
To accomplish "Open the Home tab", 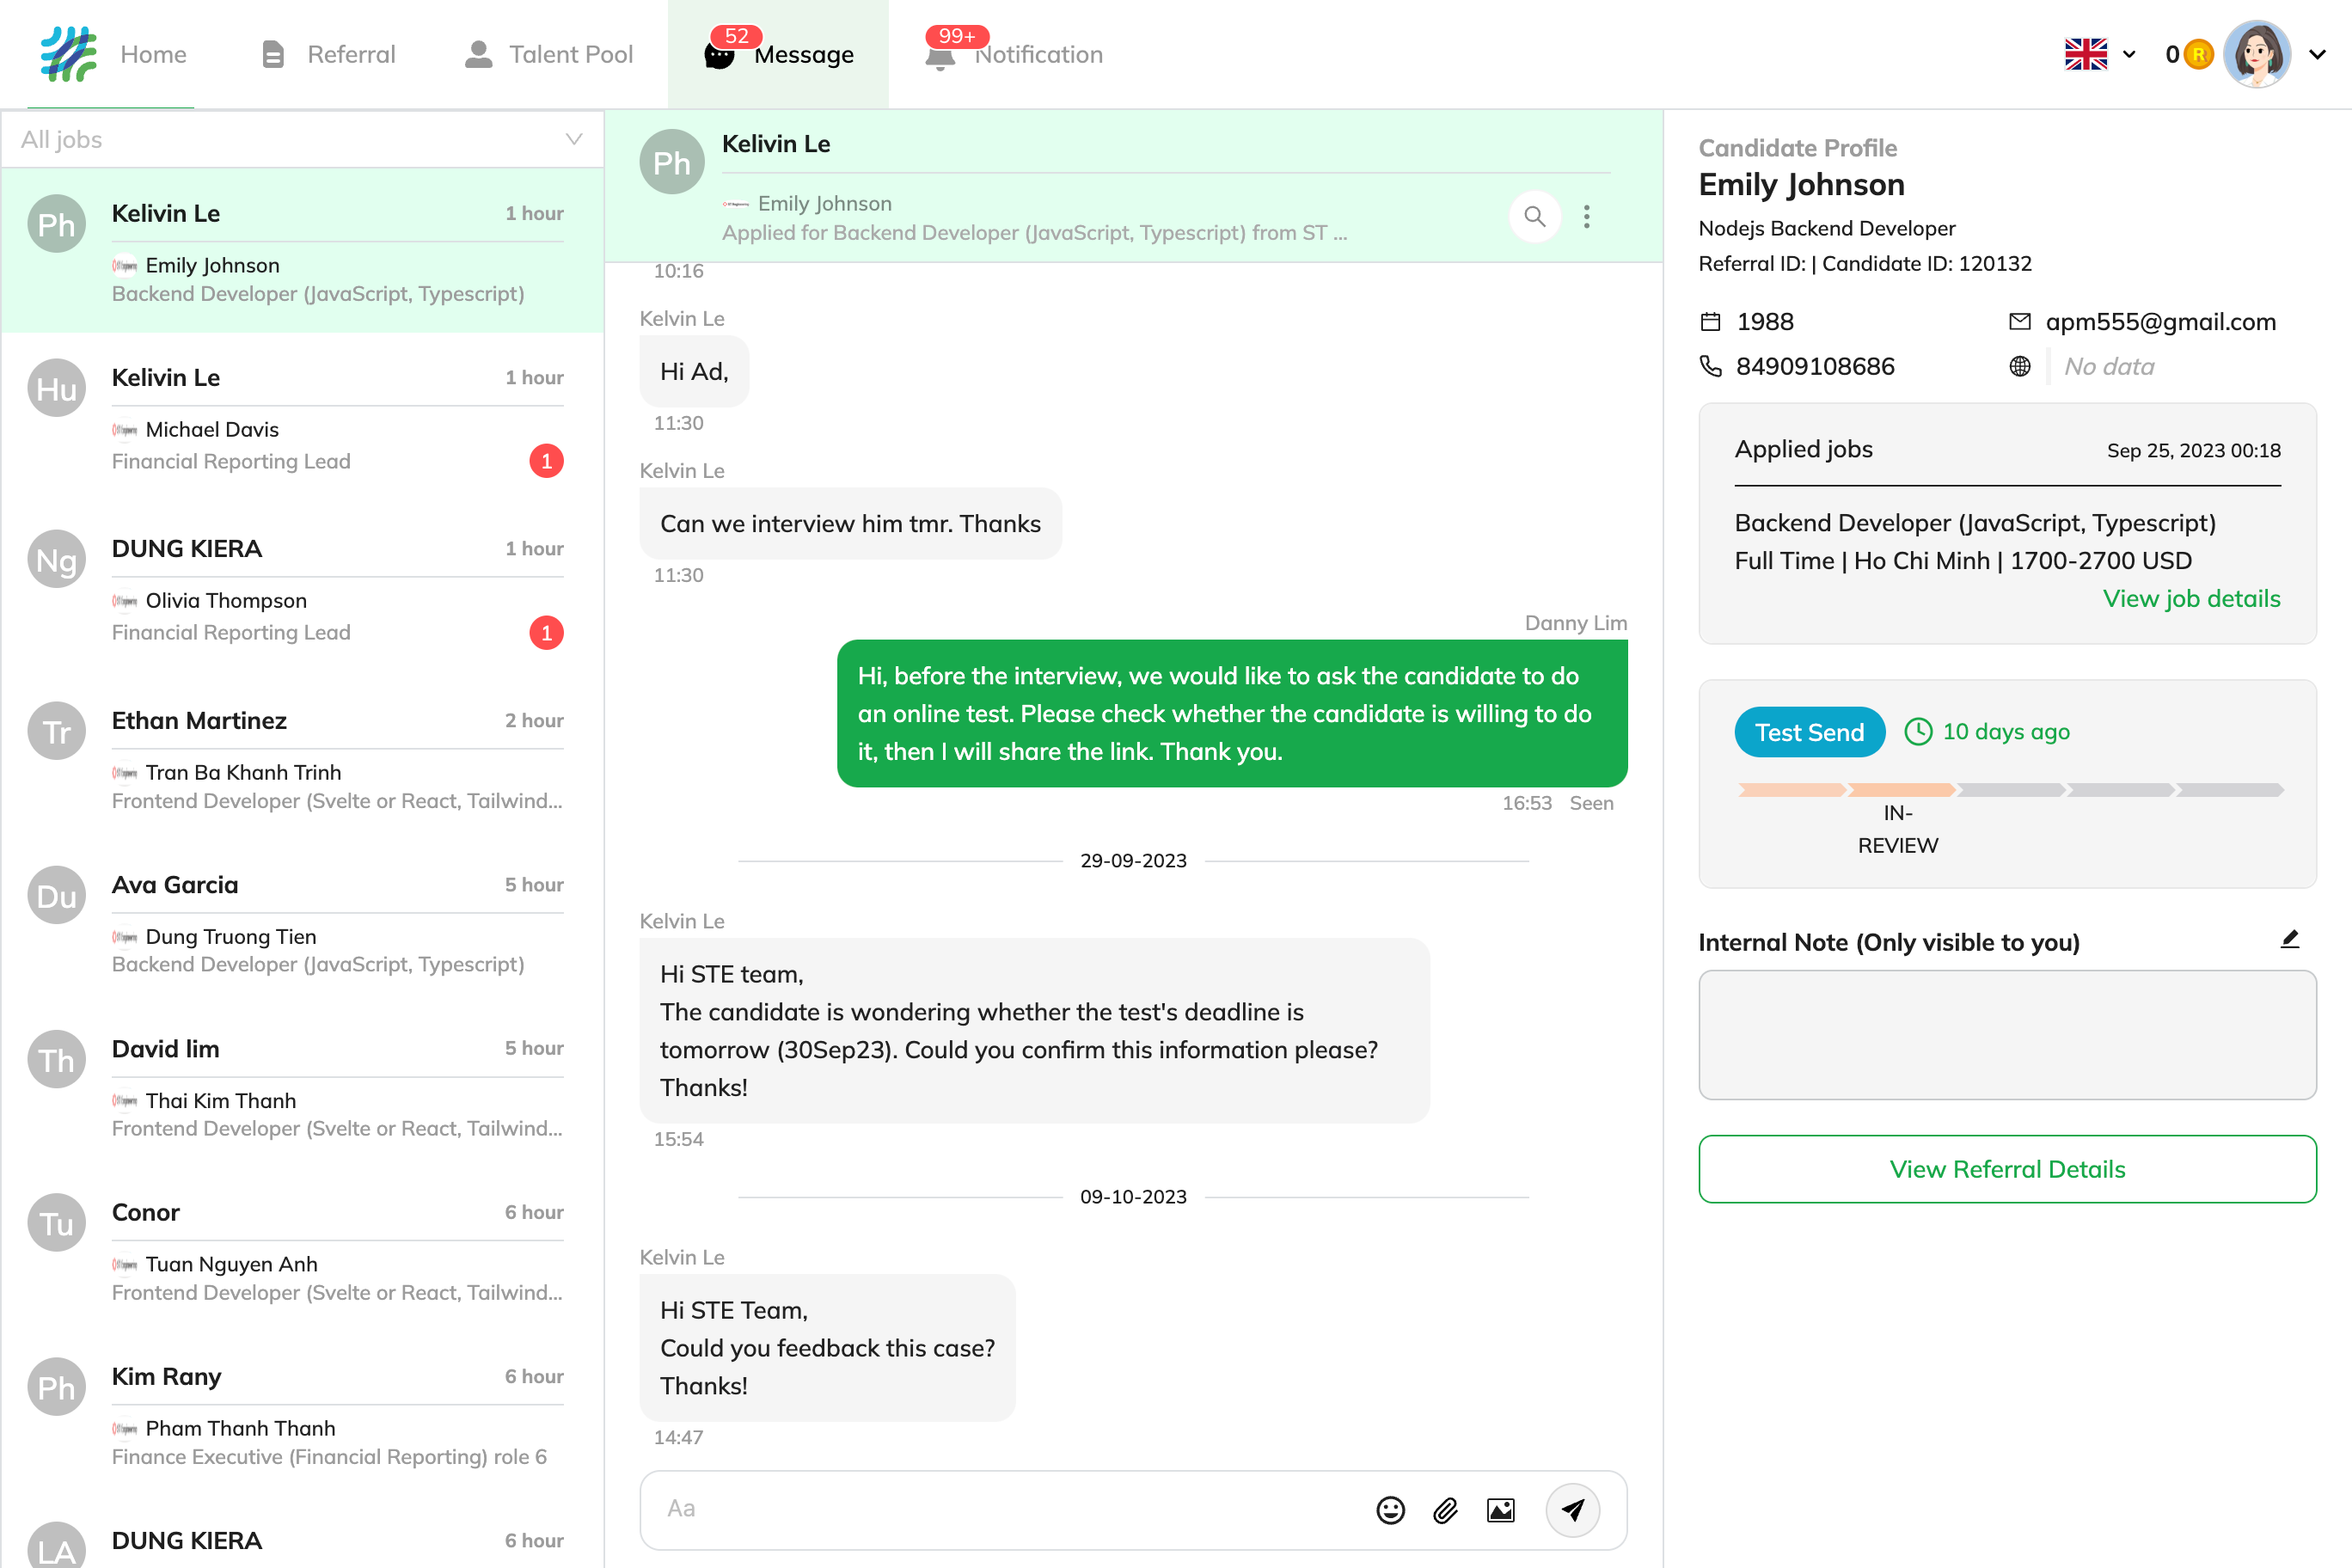I will click(153, 54).
